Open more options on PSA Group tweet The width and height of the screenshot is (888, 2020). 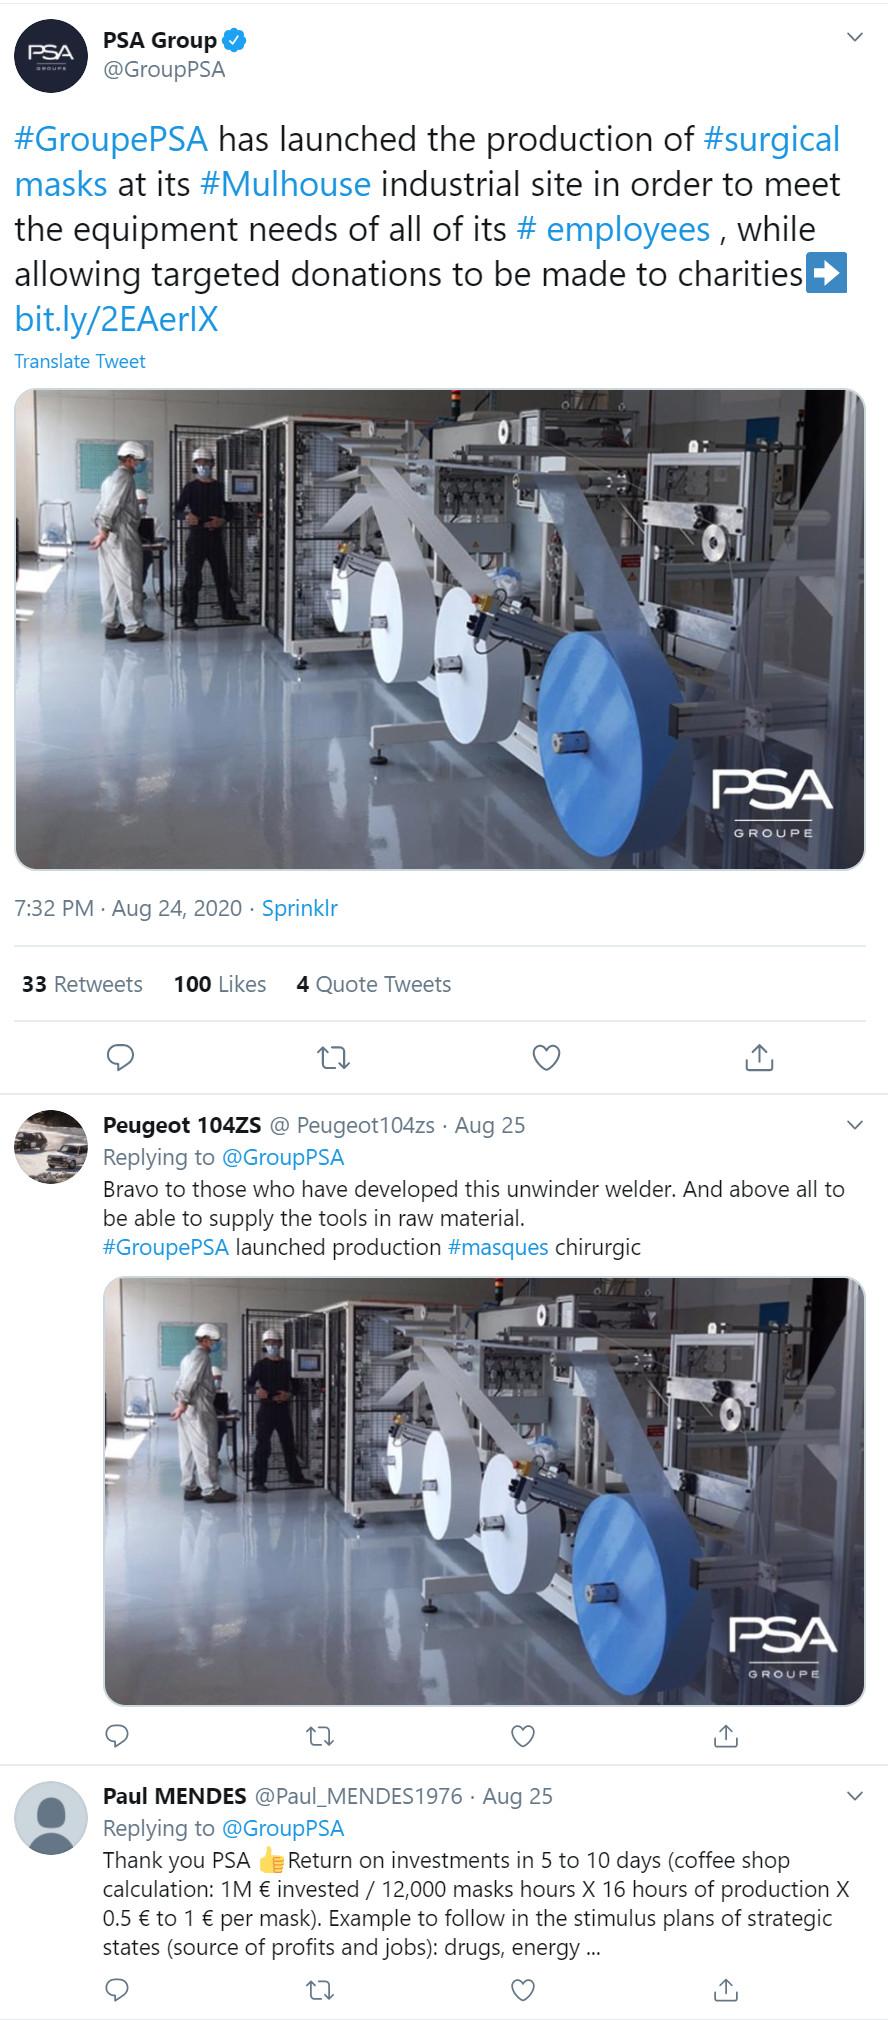click(854, 38)
